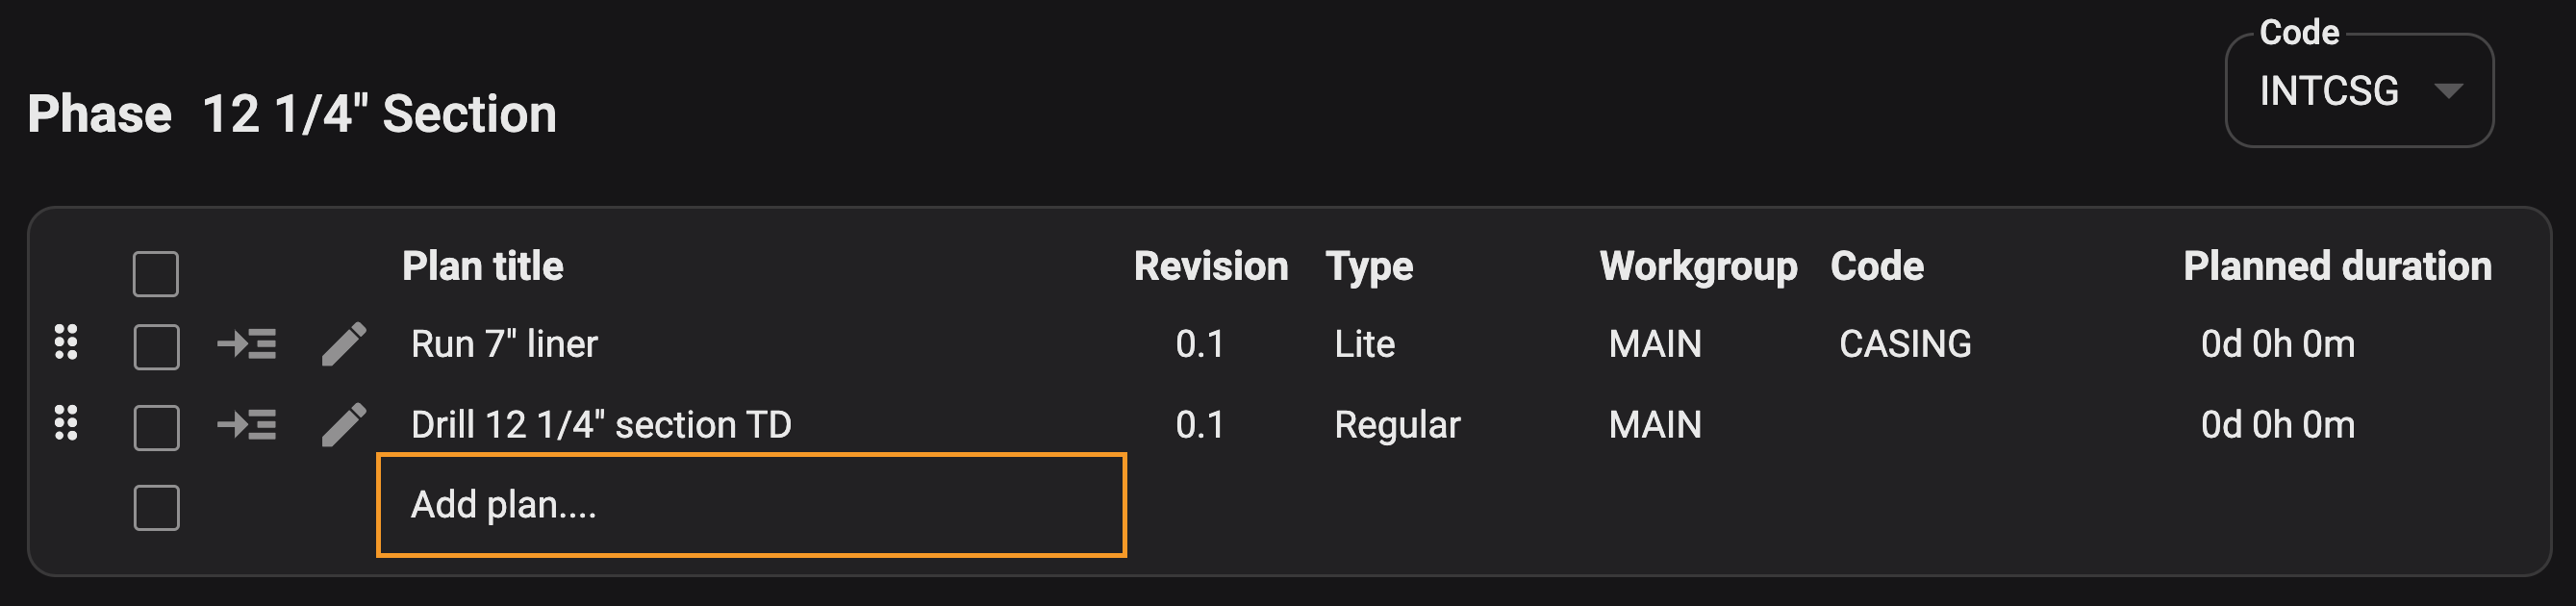Image resolution: width=2576 pixels, height=606 pixels.
Task: Click the drag handle for Run 7" liner
Action: point(66,343)
